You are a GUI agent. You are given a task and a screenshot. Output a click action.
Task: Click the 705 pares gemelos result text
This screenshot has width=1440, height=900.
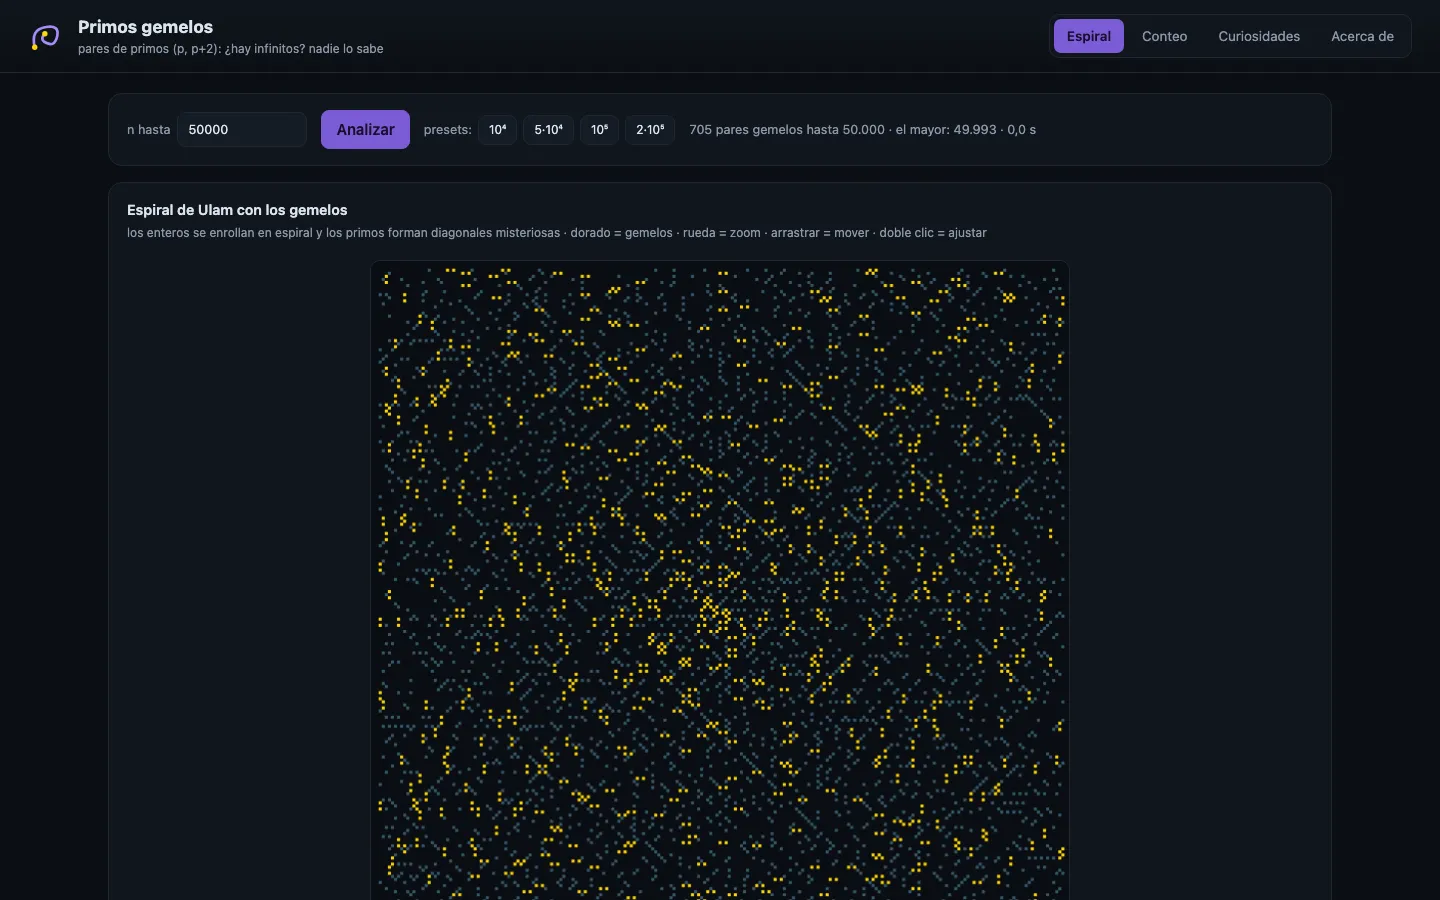coord(862,130)
